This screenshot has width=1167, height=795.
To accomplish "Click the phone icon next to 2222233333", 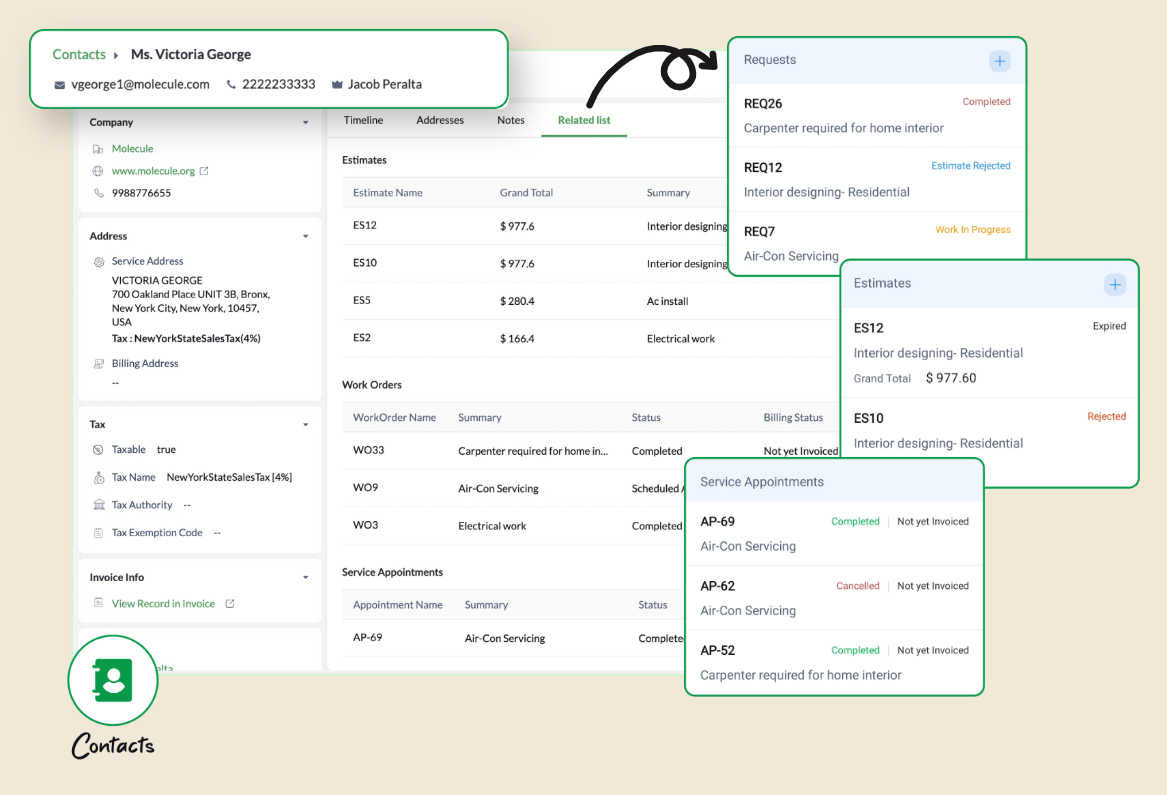I will [232, 85].
